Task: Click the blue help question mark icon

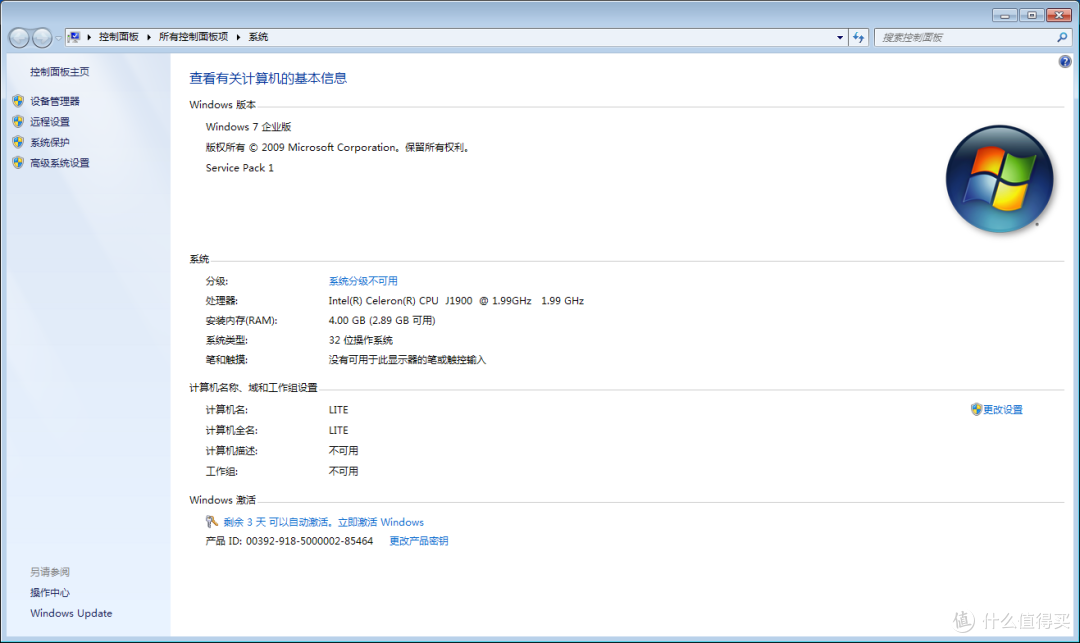Action: [x=1064, y=62]
